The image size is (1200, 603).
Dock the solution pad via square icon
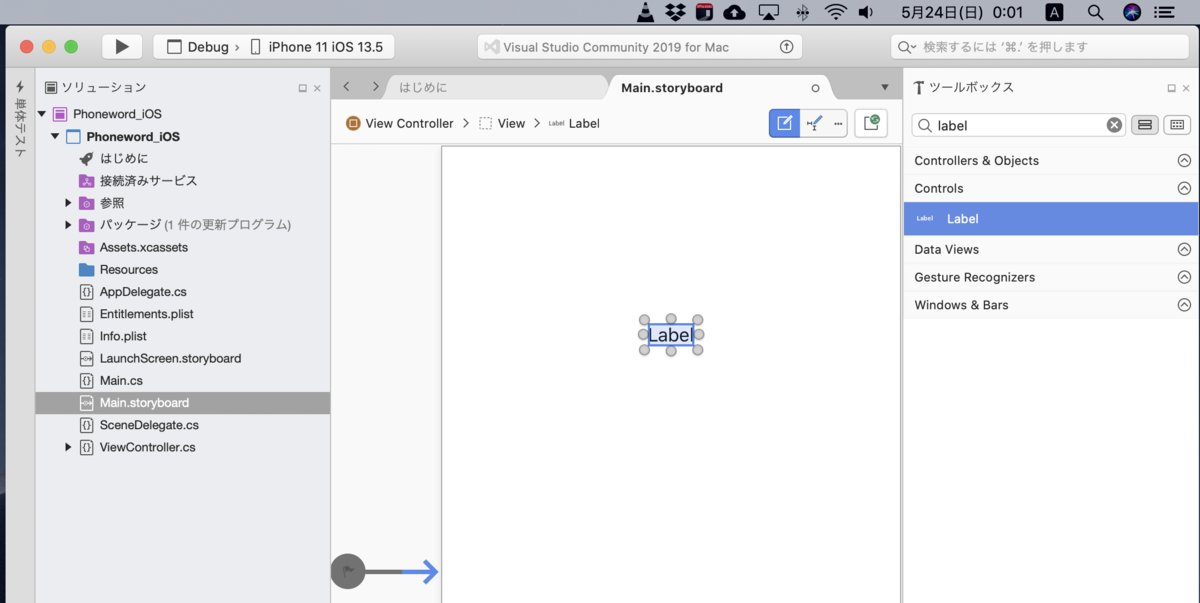[302, 88]
